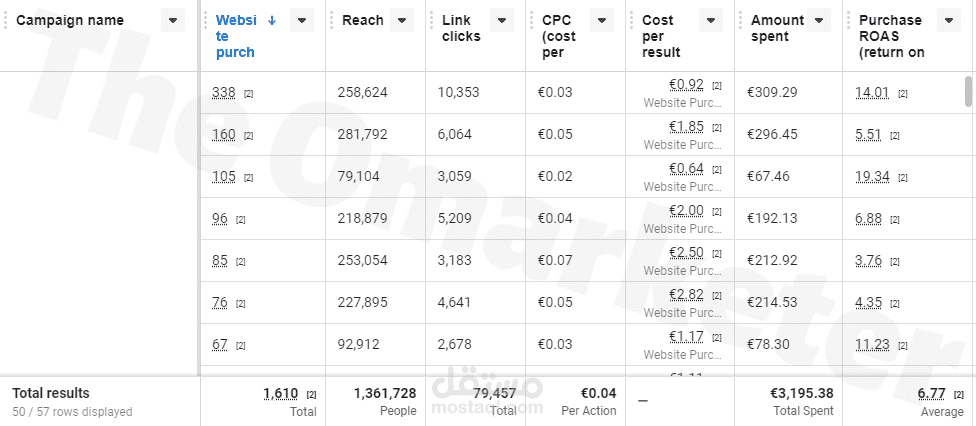This screenshot has width=976, height=426.
Task: Open the CPC column dropdown arrow
Action: [602, 21]
